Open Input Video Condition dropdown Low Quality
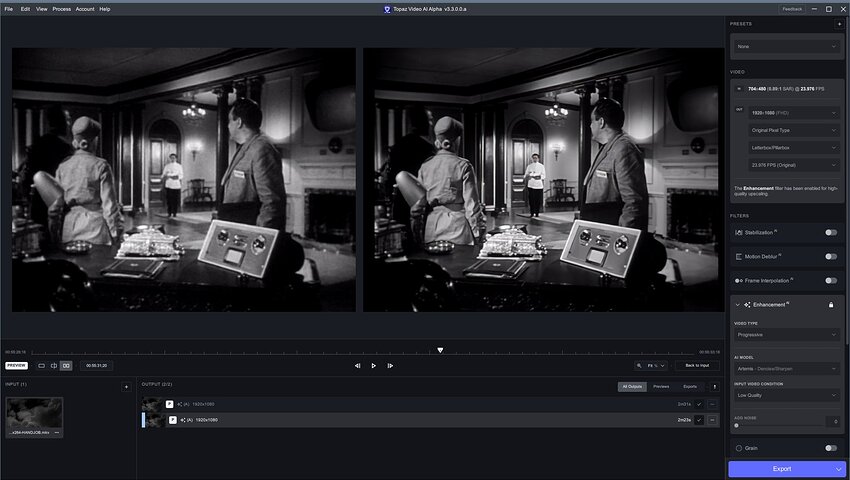The width and height of the screenshot is (850, 480). tap(787, 395)
